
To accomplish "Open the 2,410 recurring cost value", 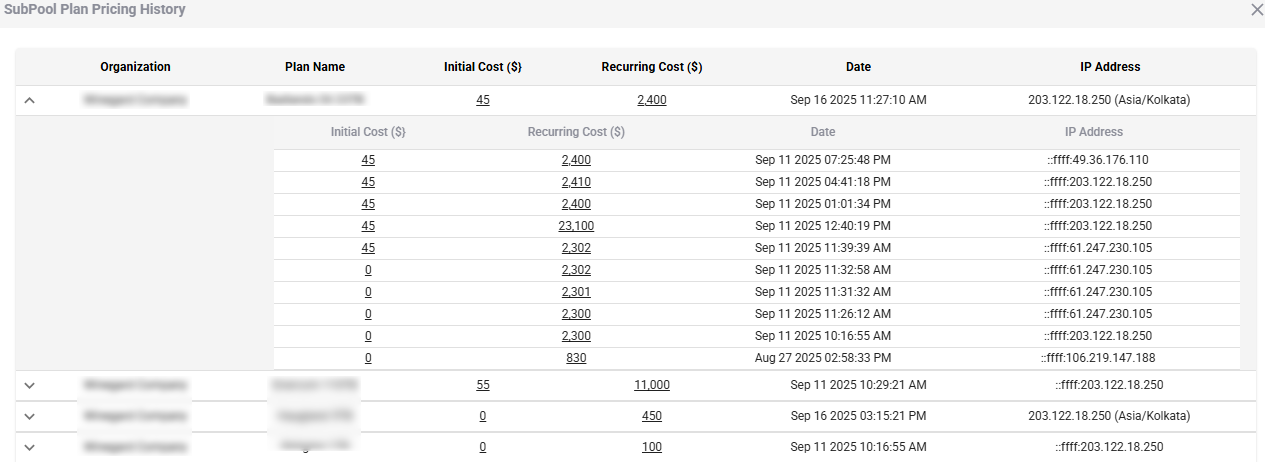I will point(576,182).
